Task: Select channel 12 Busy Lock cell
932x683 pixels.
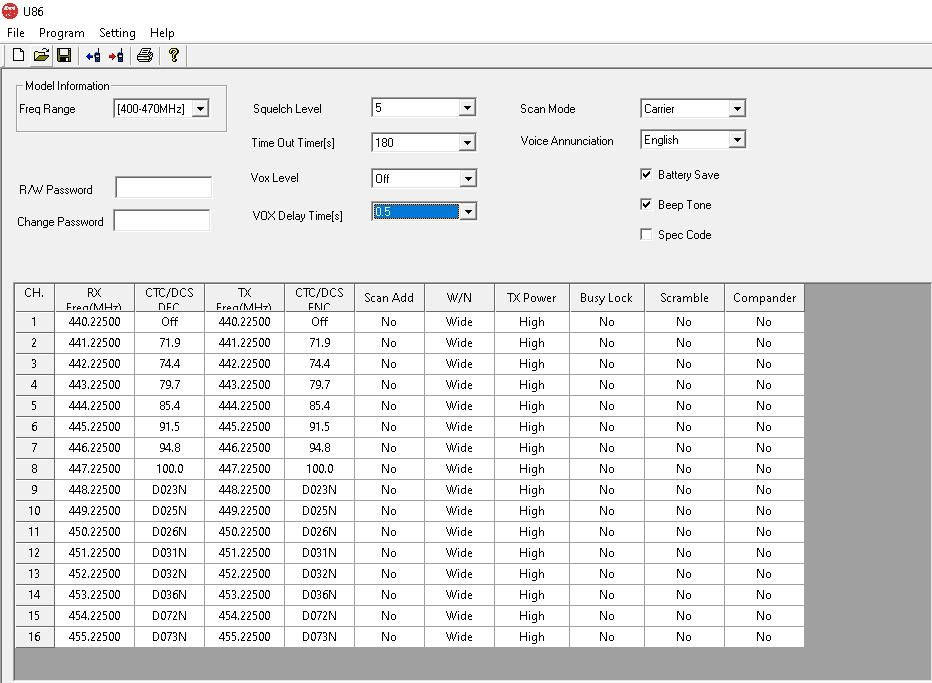Action: tap(607, 553)
